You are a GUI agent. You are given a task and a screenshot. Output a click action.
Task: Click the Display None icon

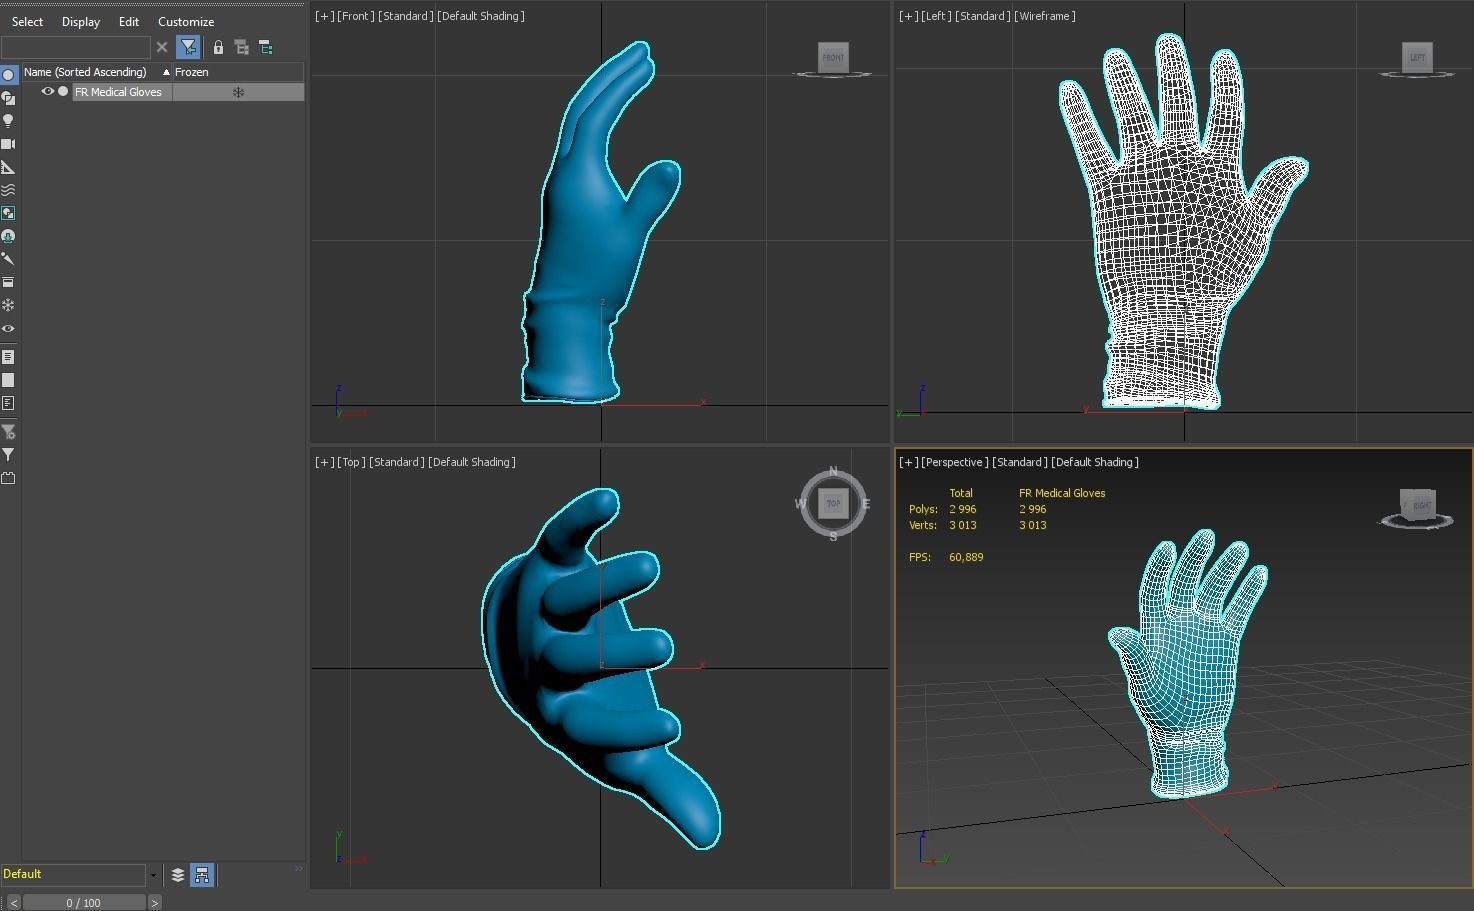(8, 380)
